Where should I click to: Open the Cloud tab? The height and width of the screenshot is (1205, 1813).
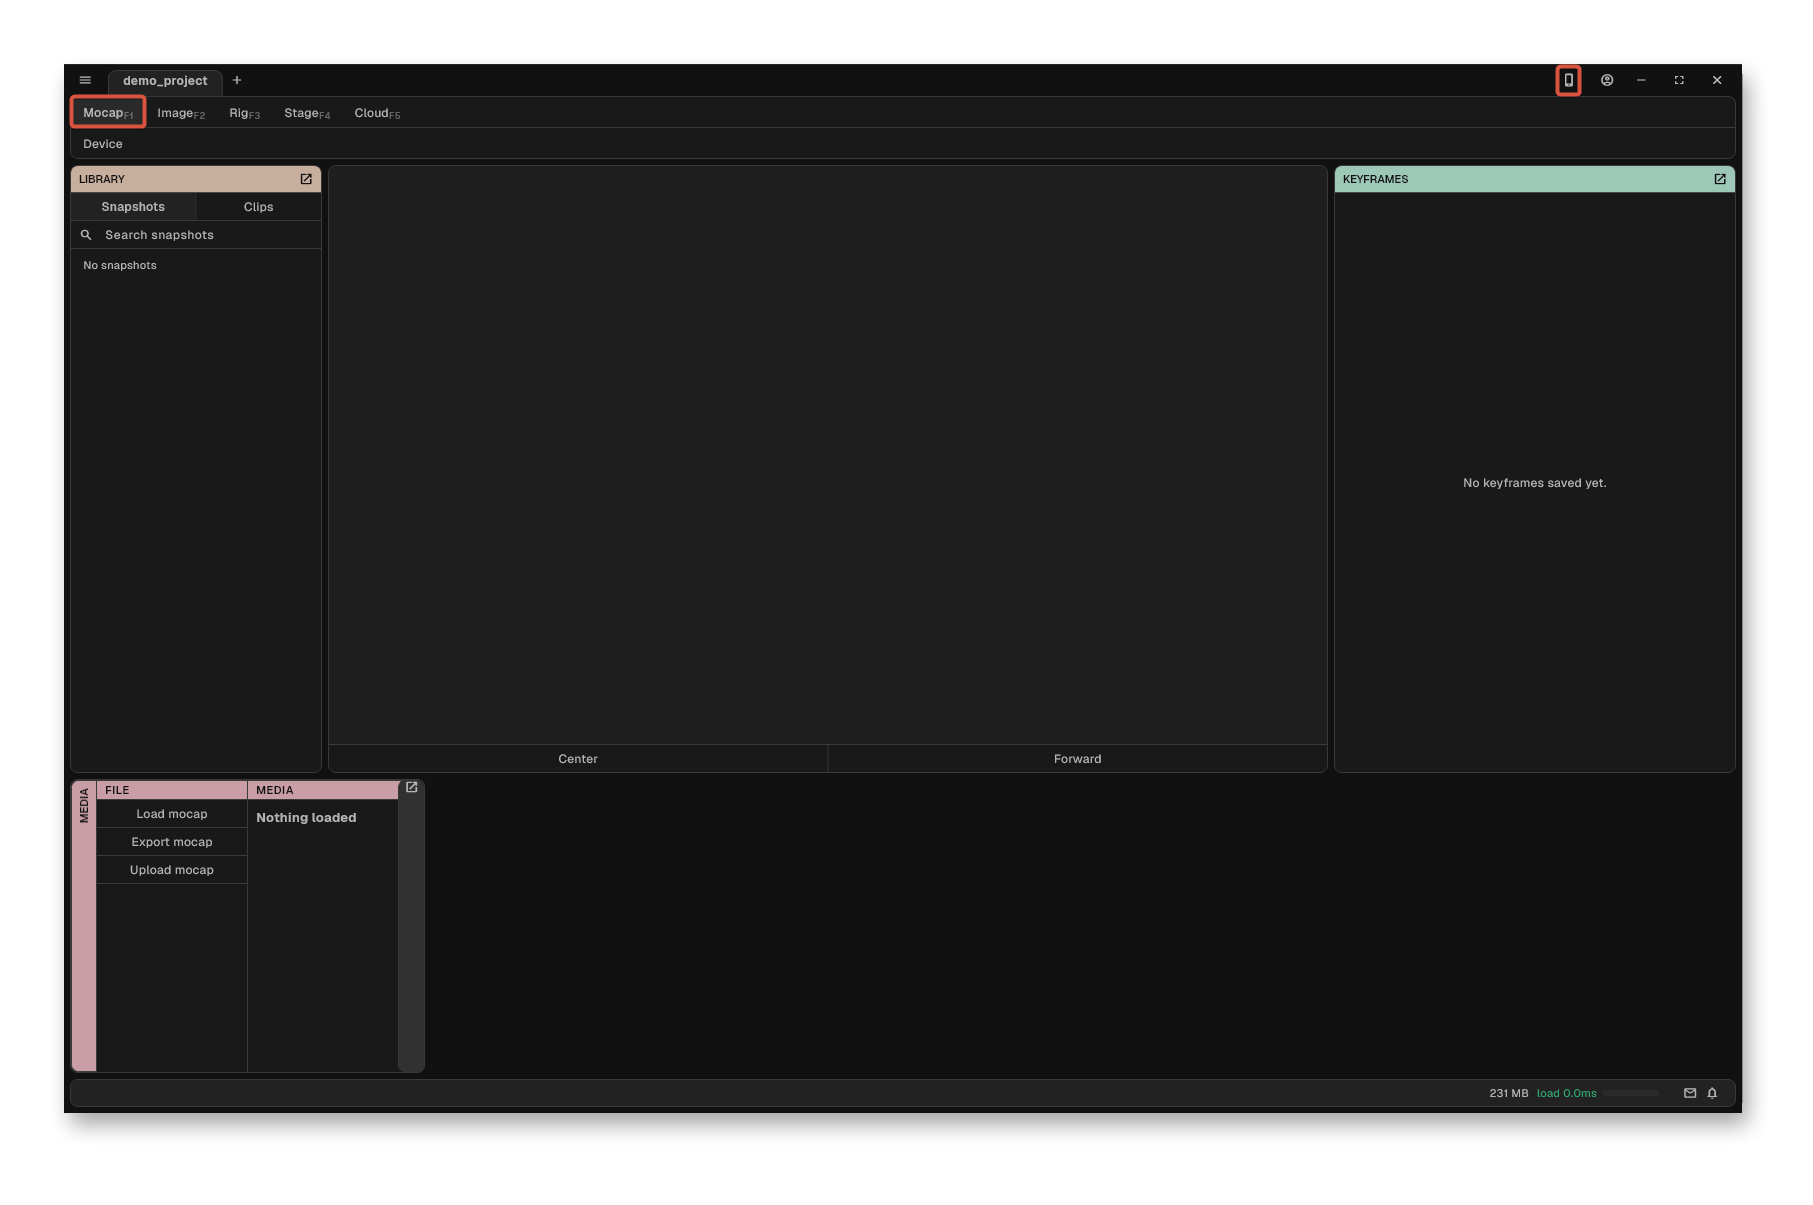tap(377, 113)
